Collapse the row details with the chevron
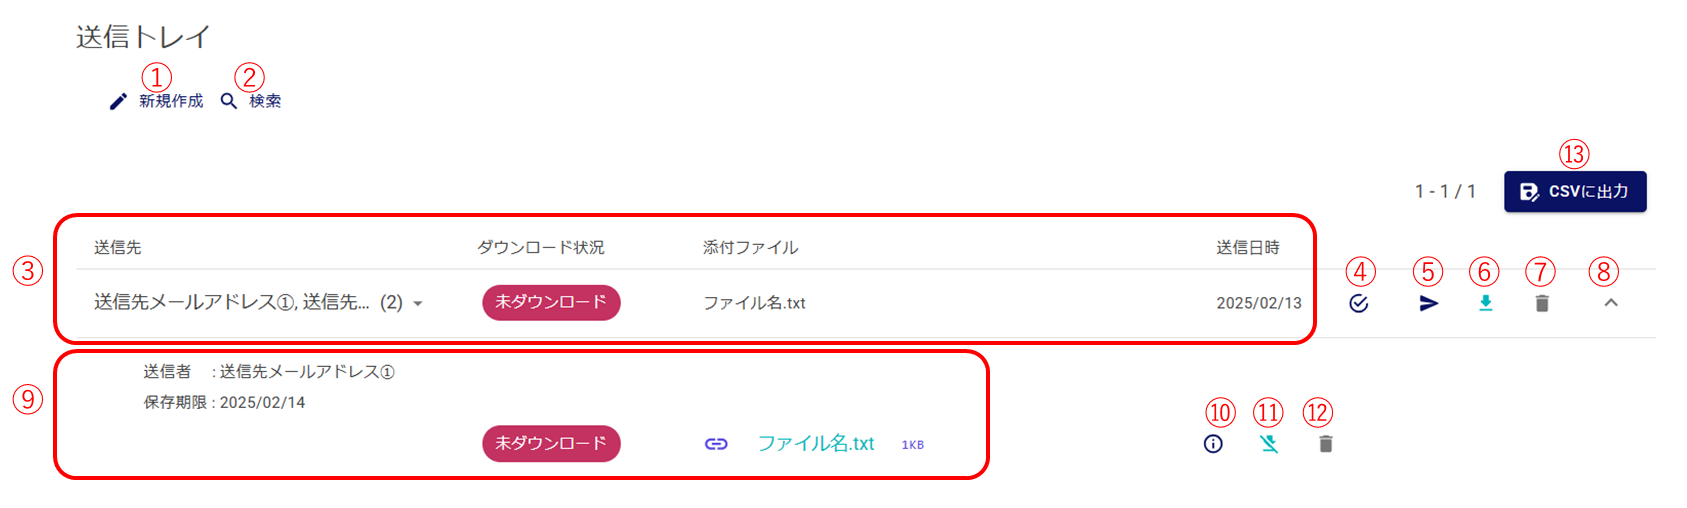This screenshot has width=1687, height=508. coord(1610,303)
